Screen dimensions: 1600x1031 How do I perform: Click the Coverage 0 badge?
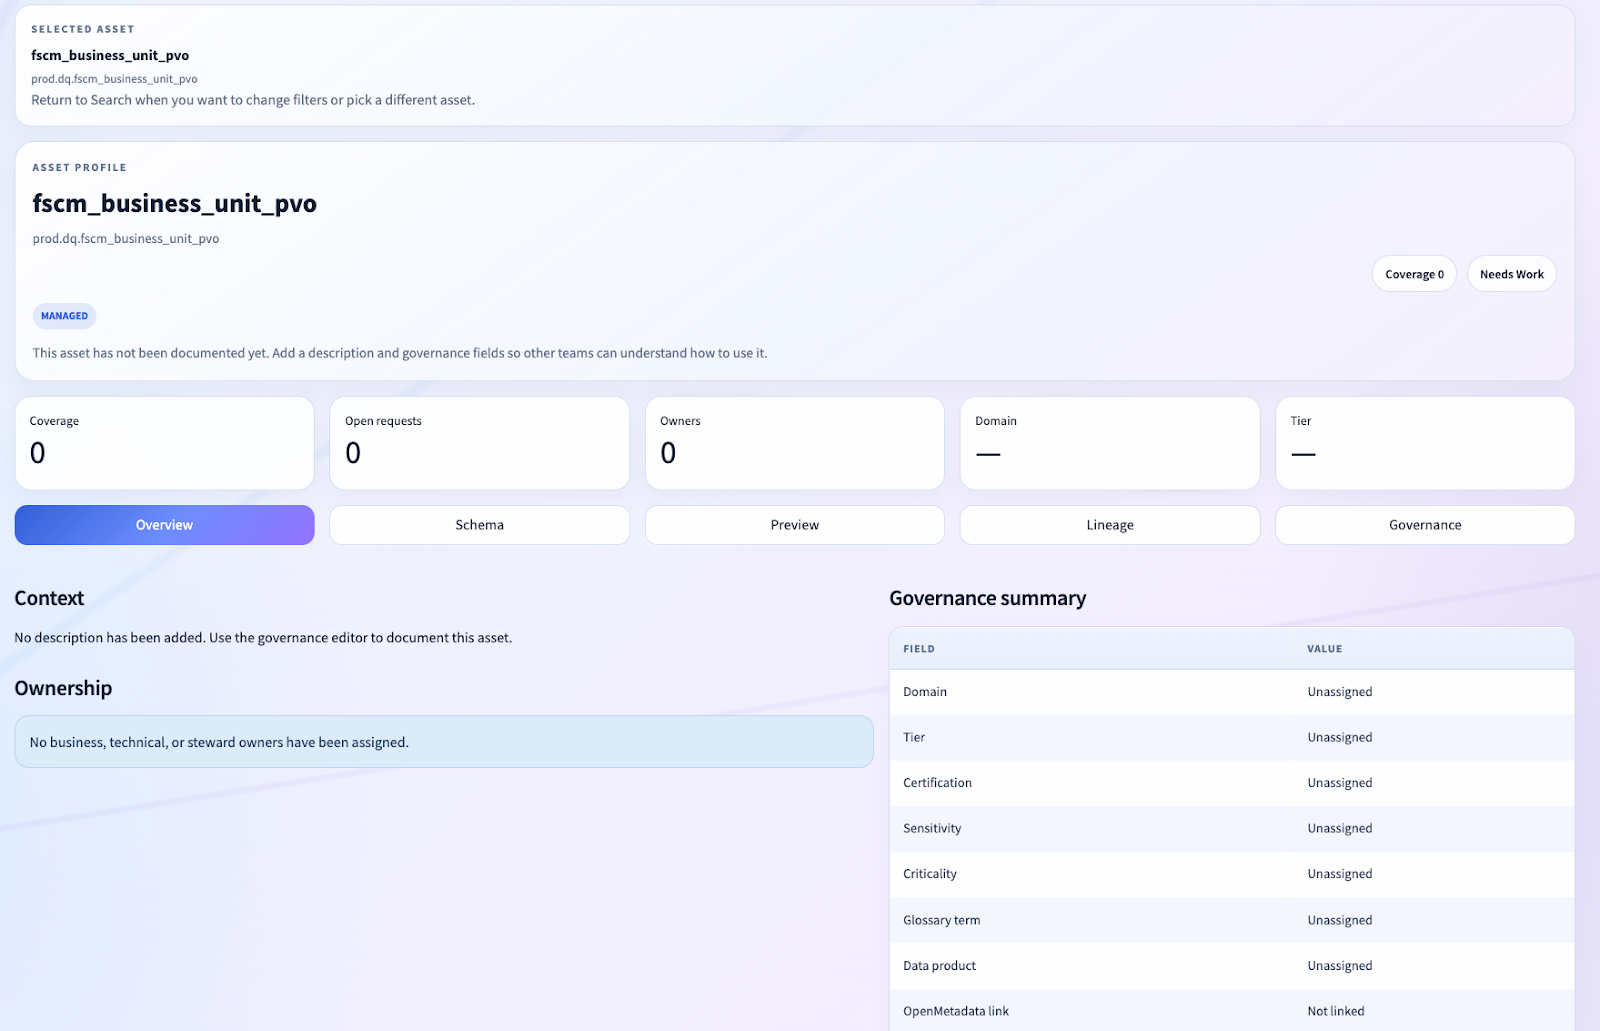(x=1413, y=274)
